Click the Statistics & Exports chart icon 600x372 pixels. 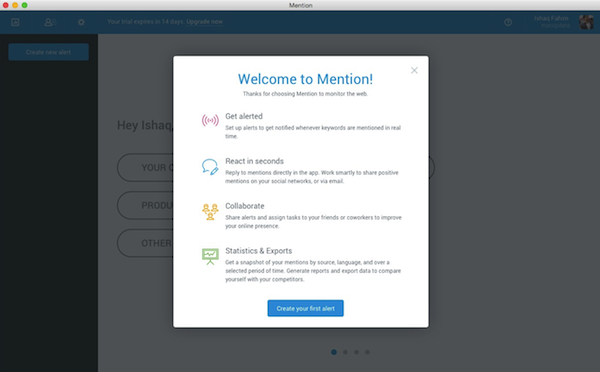(x=210, y=256)
